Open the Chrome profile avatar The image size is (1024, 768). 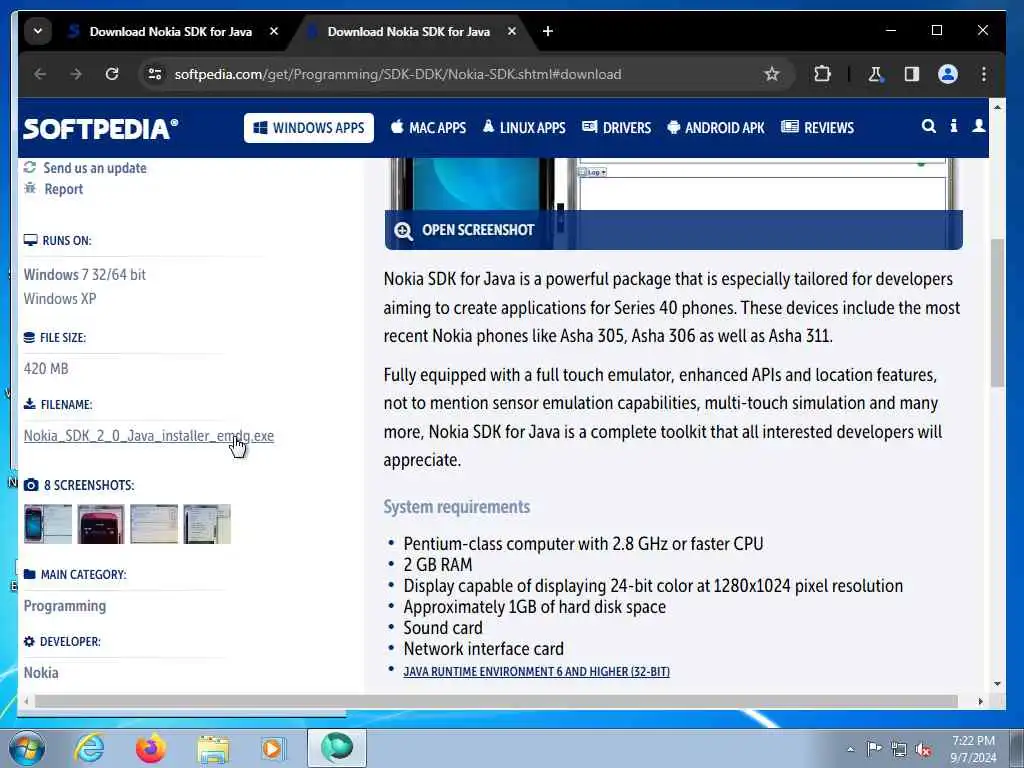tap(948, 74)
